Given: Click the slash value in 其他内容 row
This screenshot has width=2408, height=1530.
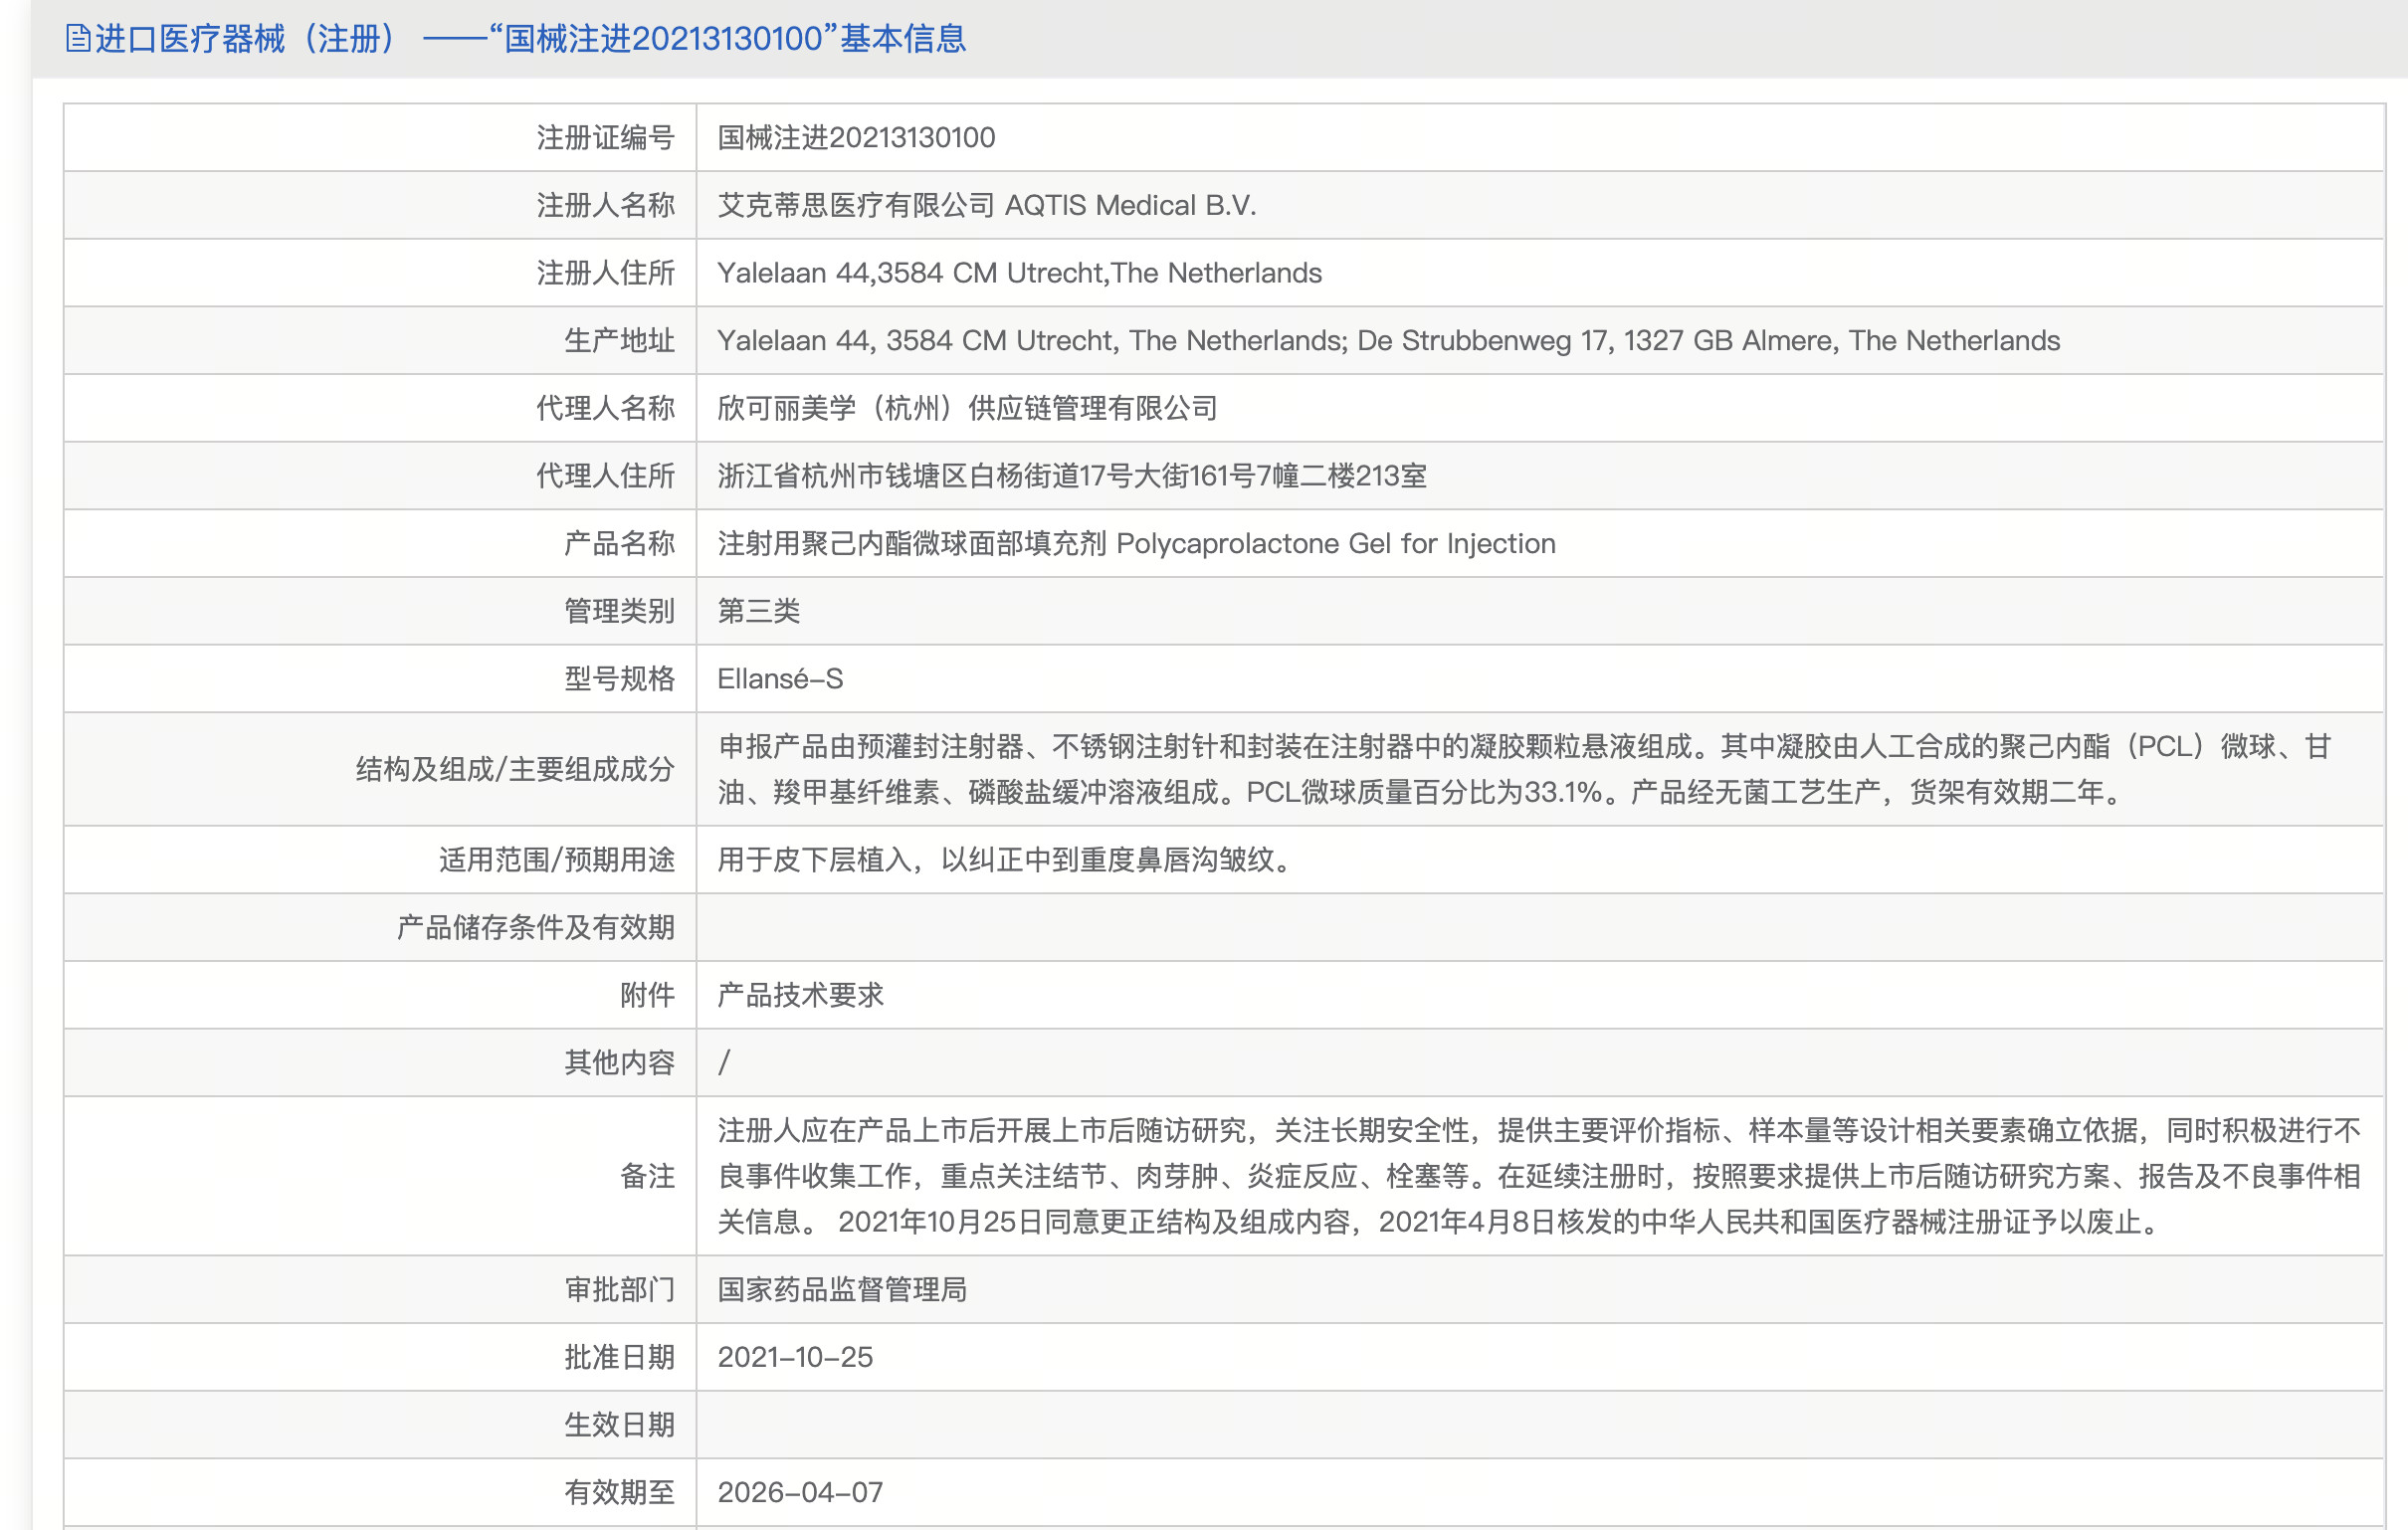Looking at the screenshot, I should click(724, 1063).
